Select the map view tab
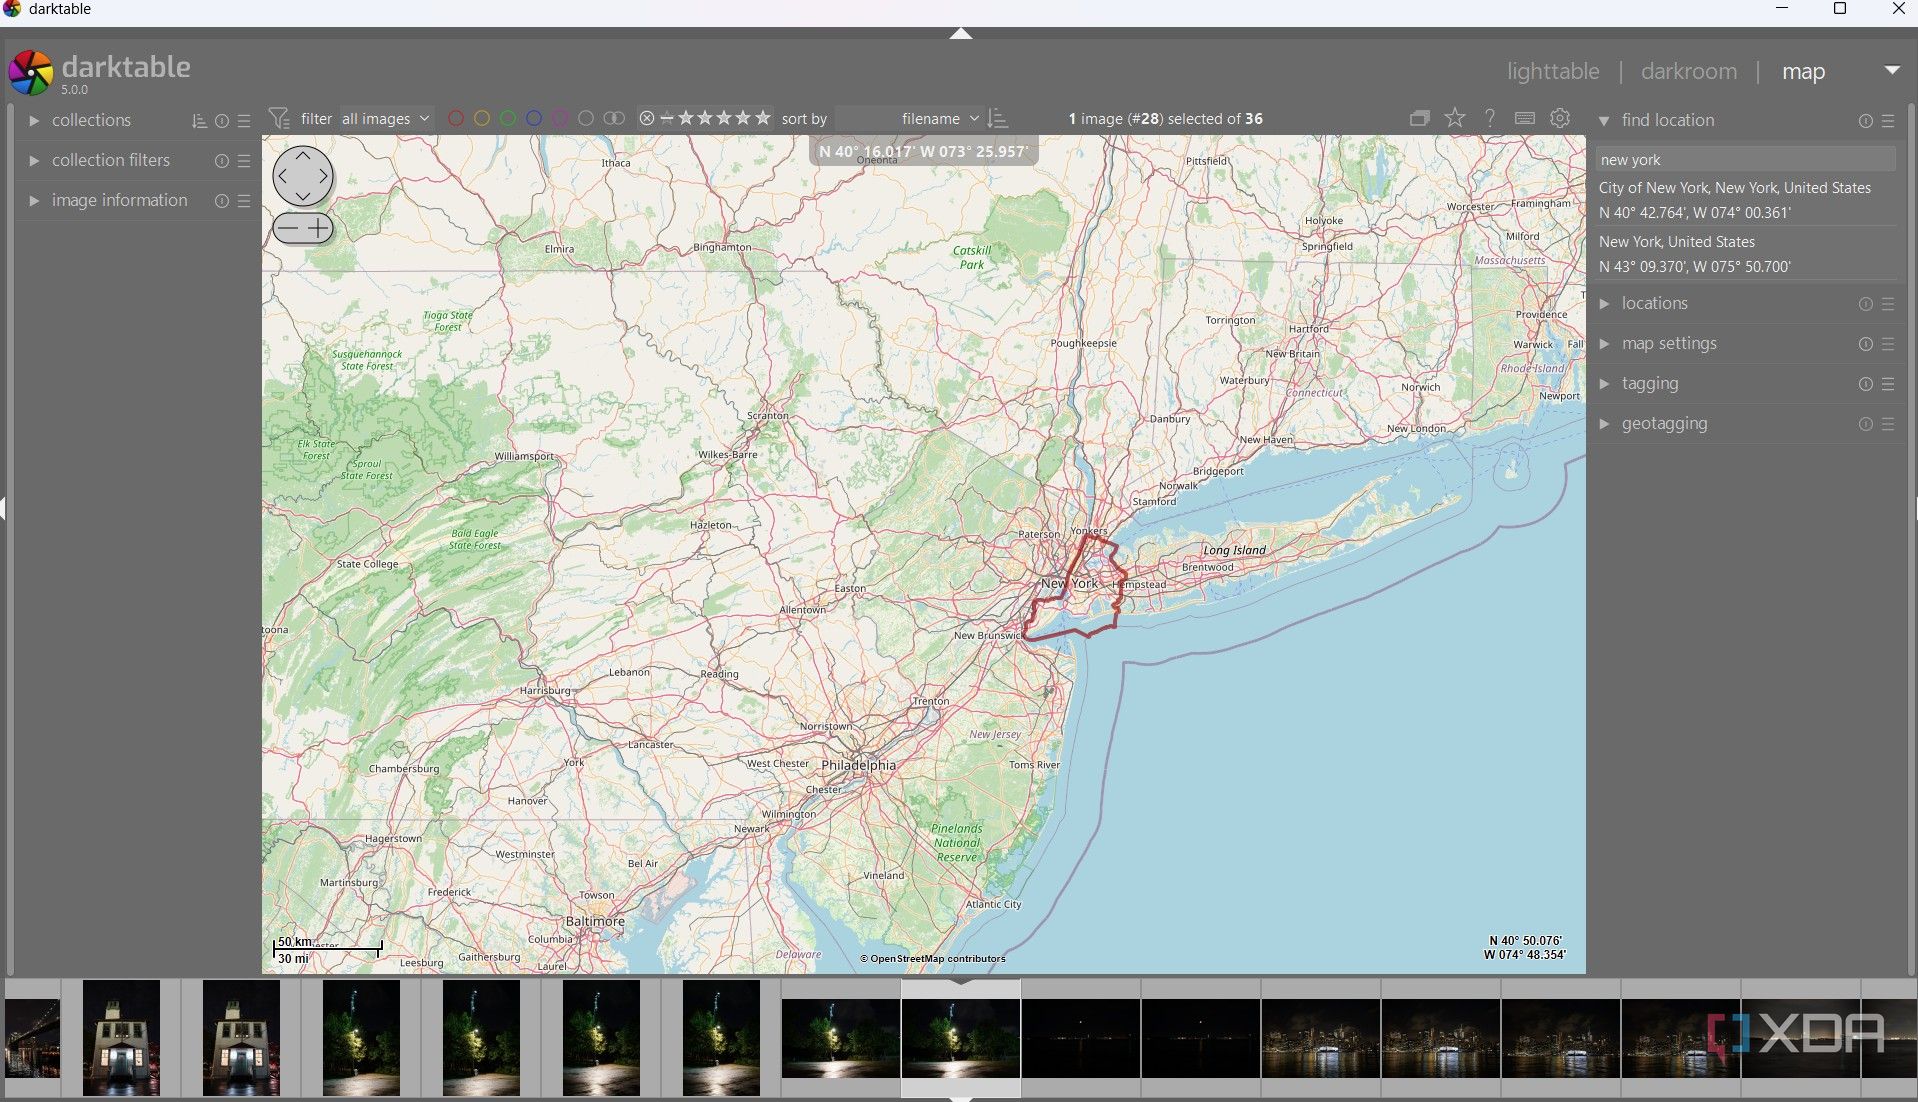 click(1803, 72)
